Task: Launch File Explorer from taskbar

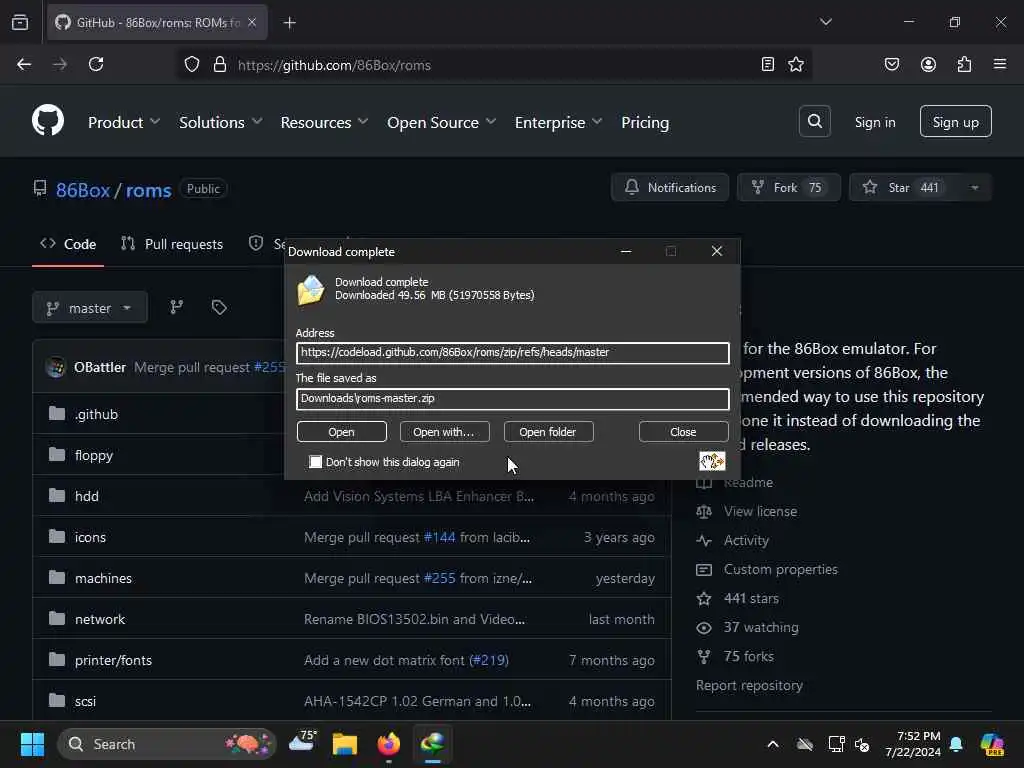Action: (x=345, y=744)
